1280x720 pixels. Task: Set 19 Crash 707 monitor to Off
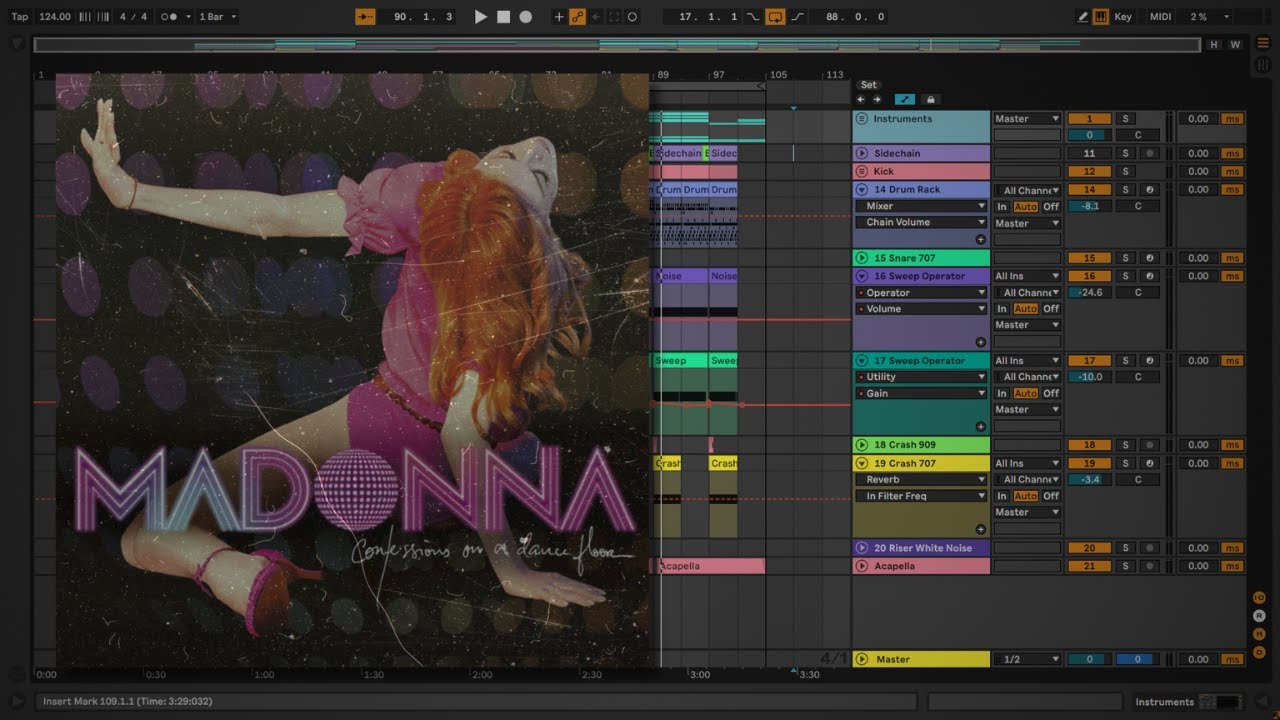[1051, 496]
